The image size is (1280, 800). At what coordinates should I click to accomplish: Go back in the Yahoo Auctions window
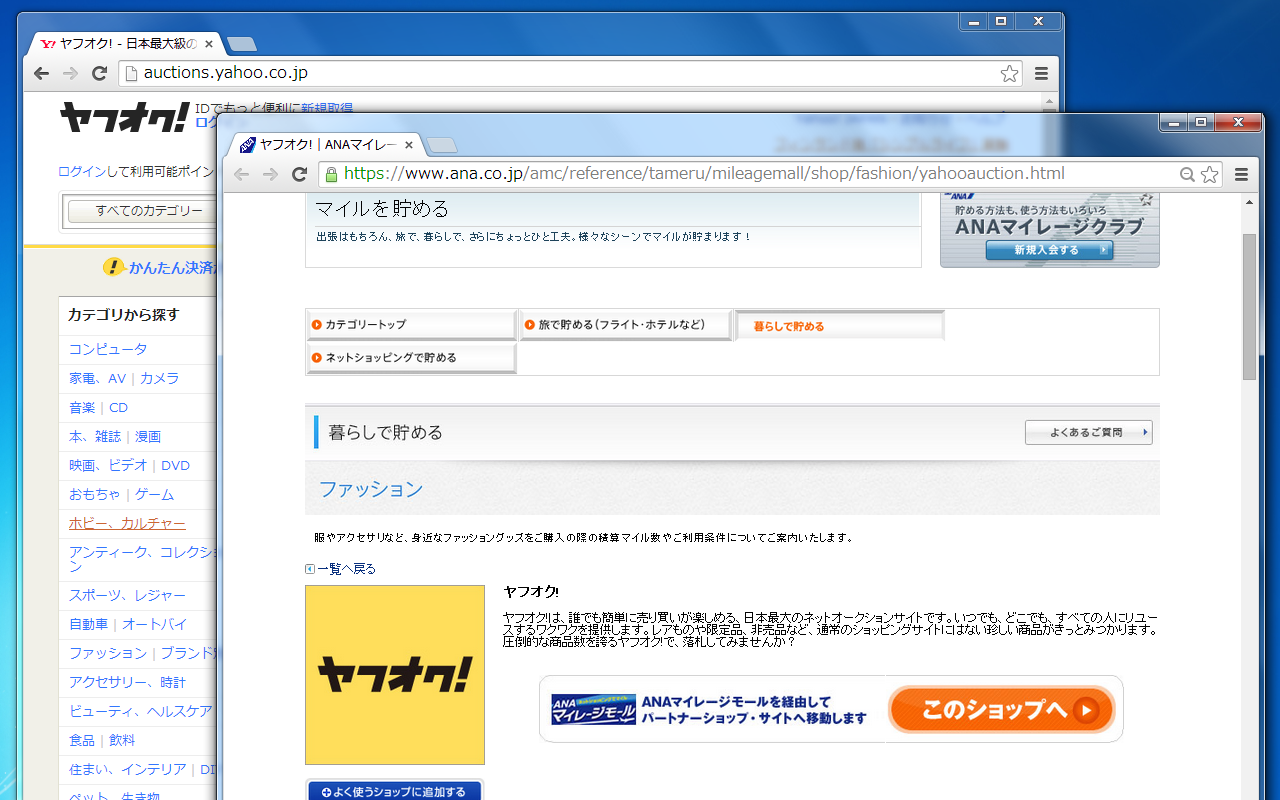pos(41,73)
